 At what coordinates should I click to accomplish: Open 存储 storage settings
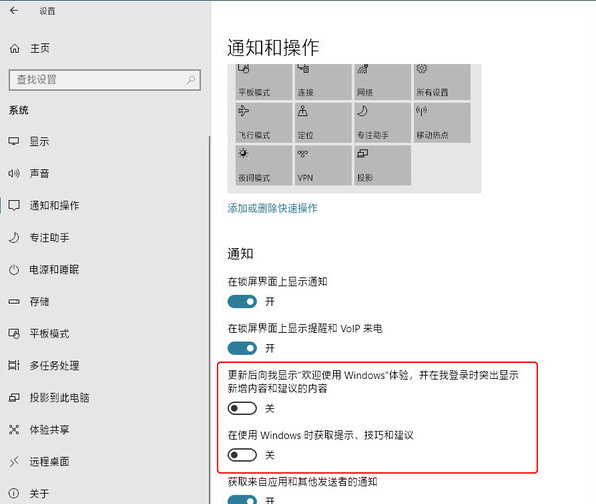click(105, 302)
